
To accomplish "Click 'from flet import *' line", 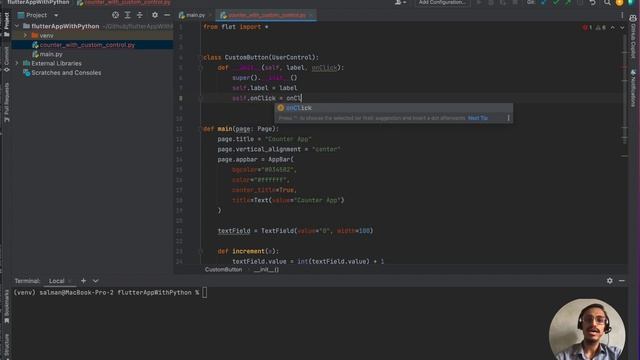I will 236,27.
